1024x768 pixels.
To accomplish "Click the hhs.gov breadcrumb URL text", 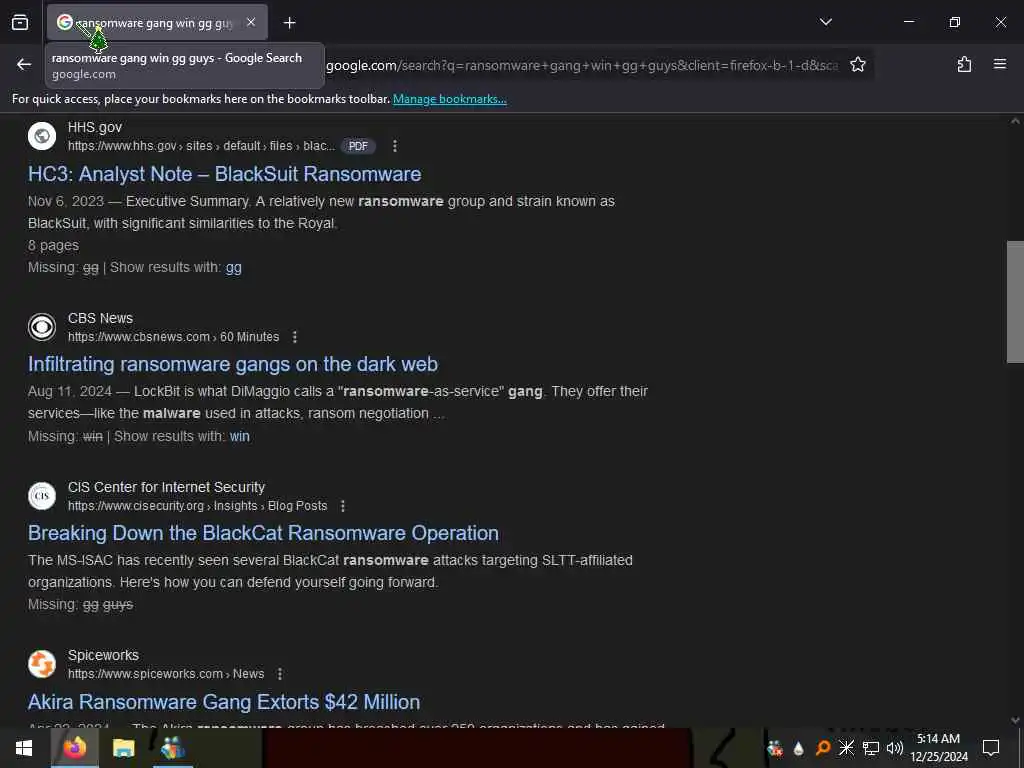I will [x=201, y=146].
